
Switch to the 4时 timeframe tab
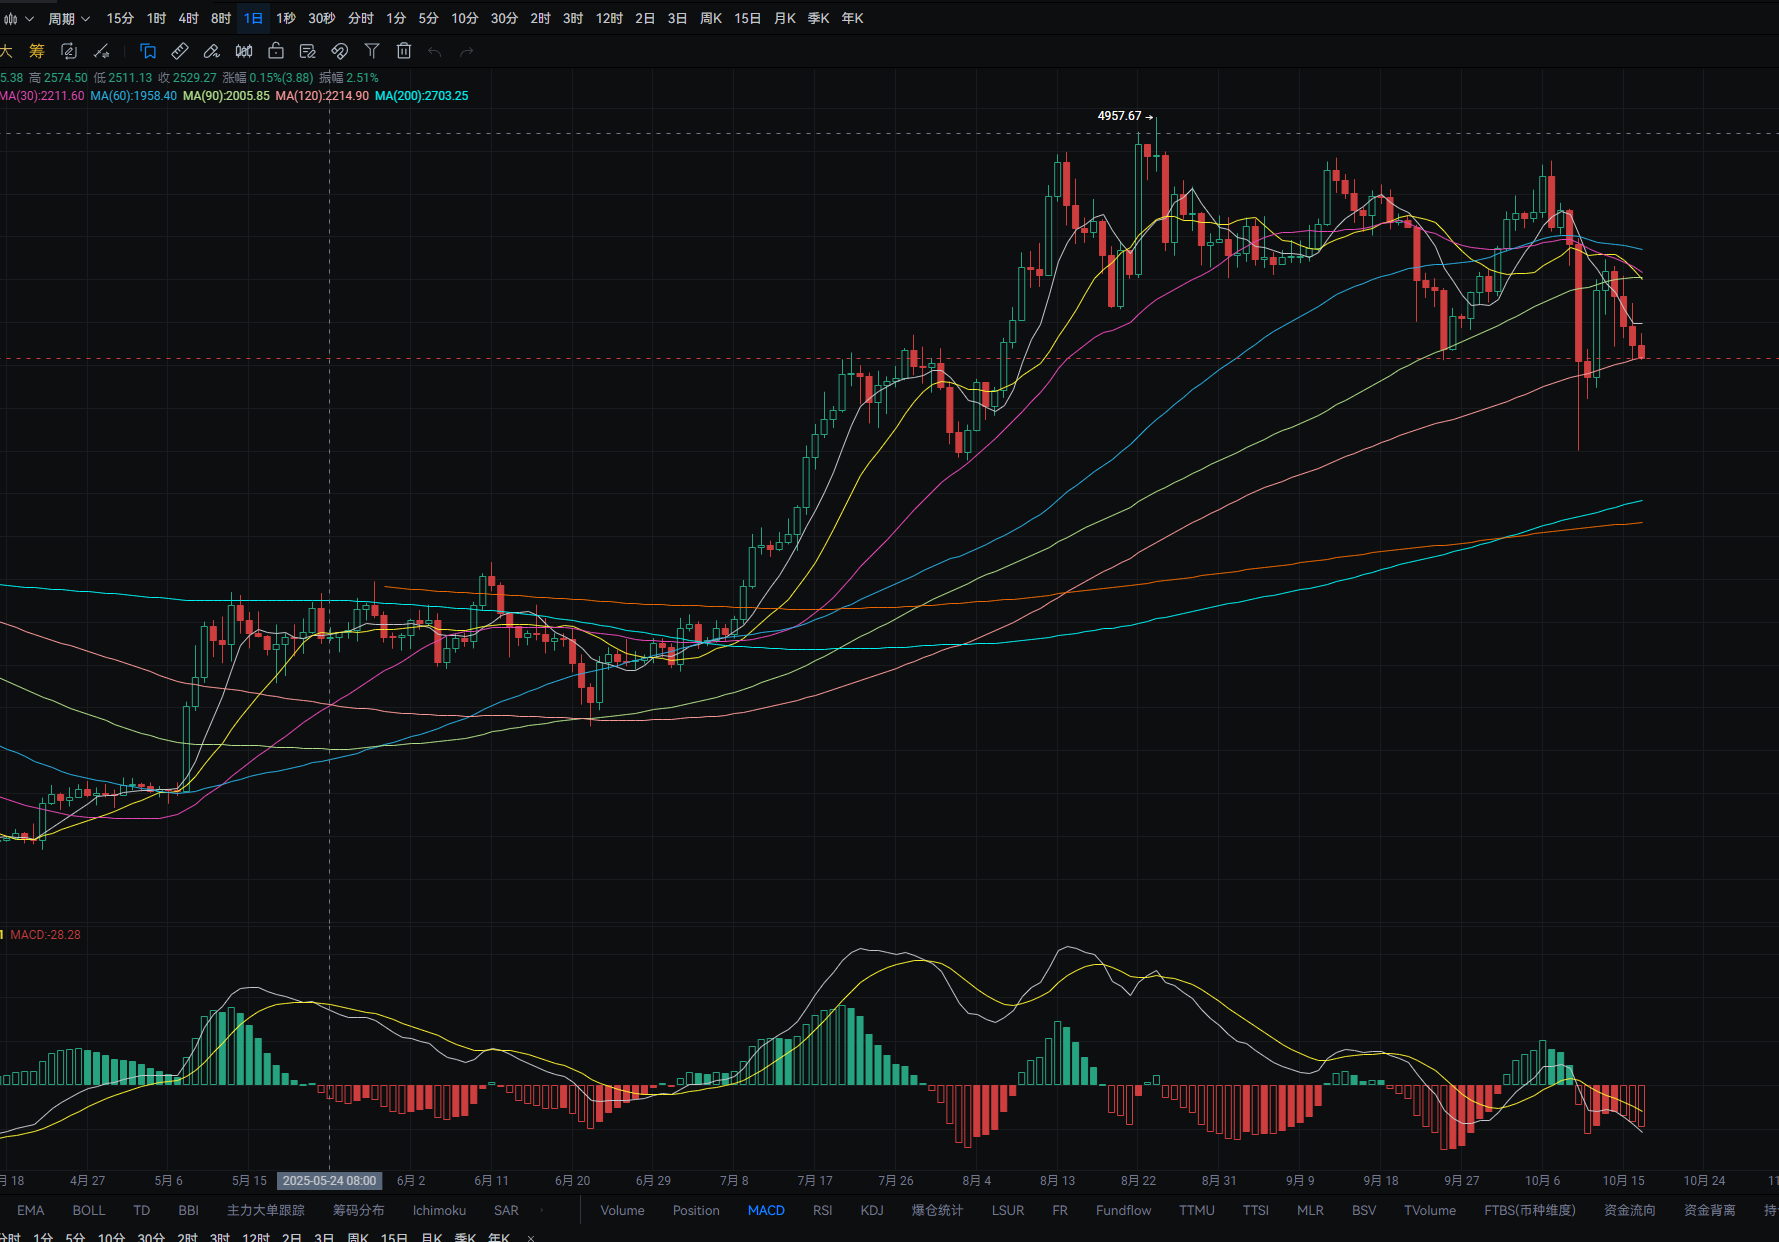tap(188, 18)
